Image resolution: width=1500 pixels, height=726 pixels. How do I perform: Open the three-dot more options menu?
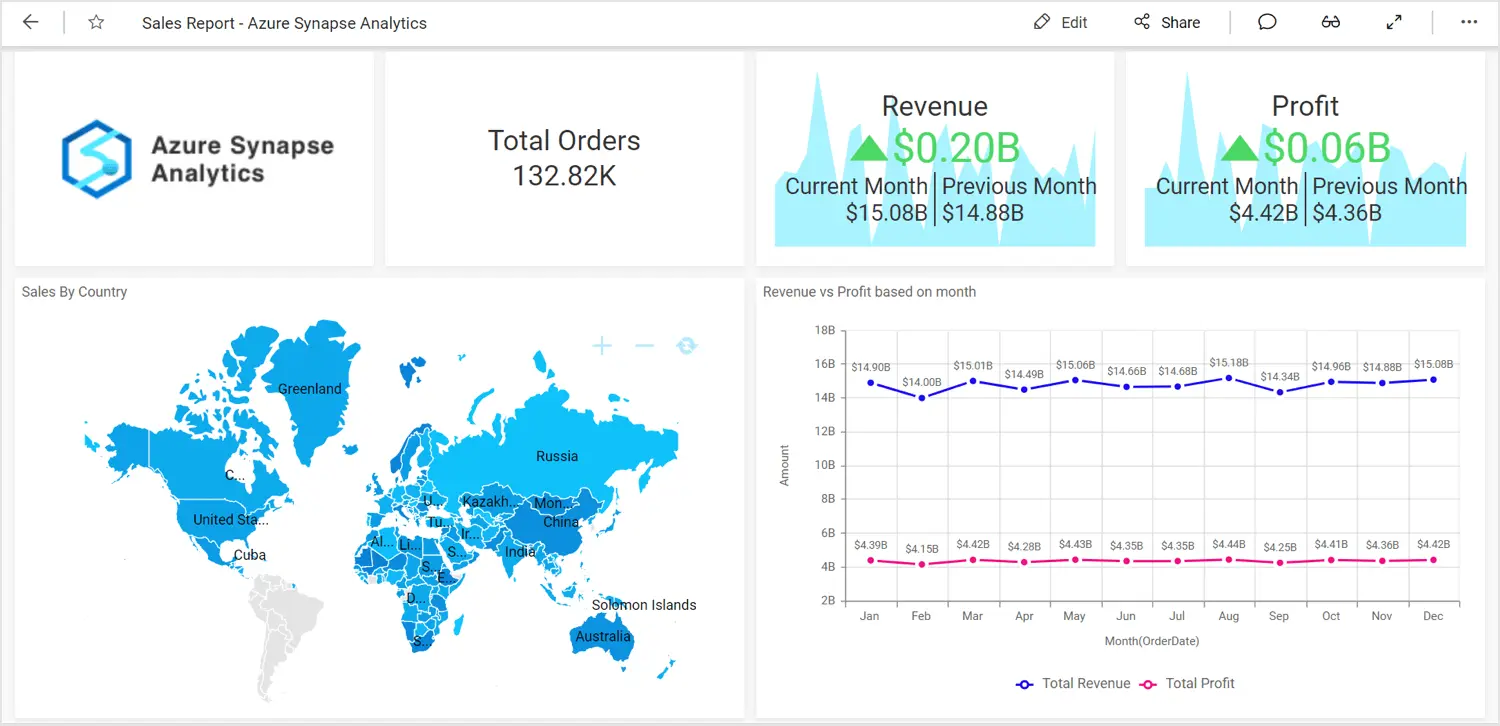click(x=1468, y=22)
